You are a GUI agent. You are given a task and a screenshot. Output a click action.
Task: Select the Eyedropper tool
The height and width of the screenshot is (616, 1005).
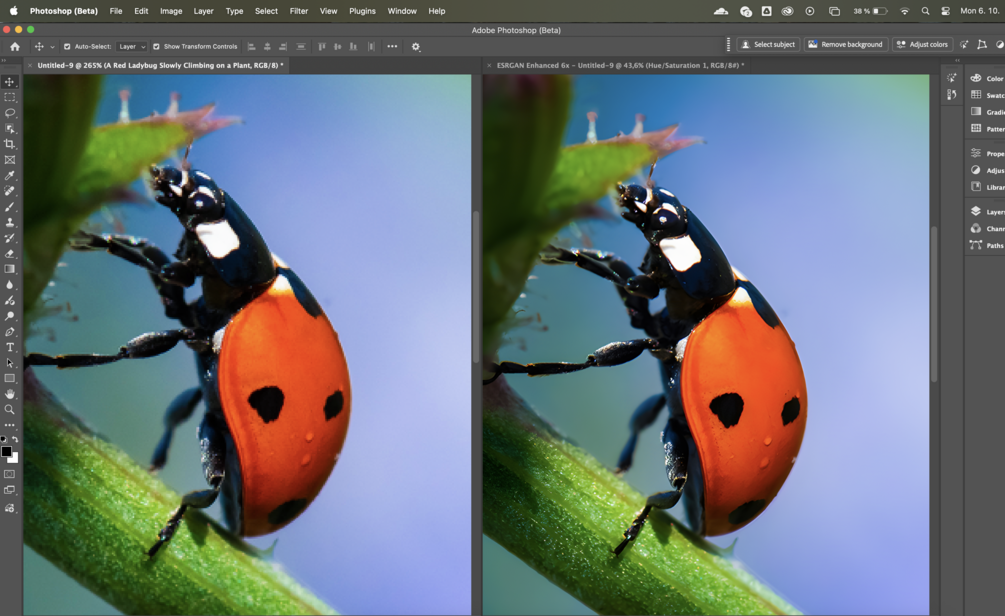[10, 176]
